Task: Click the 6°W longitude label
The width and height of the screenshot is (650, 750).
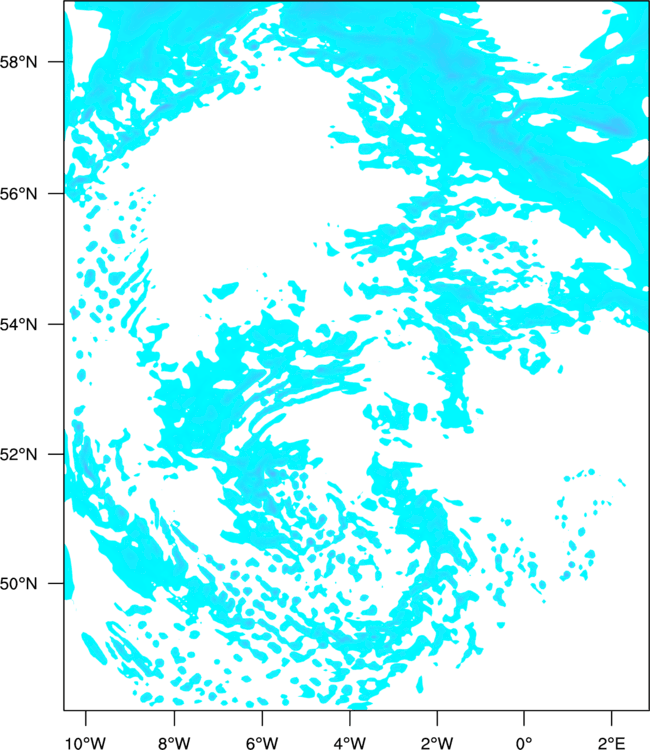Action: point(262,742)
